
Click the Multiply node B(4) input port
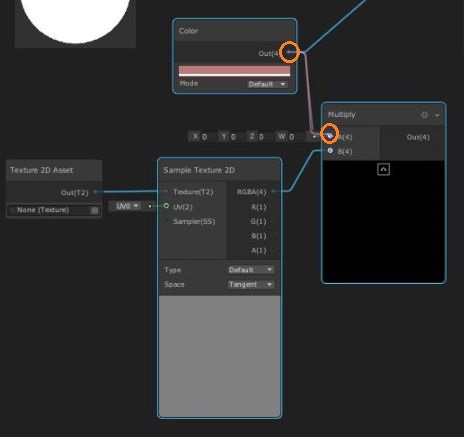pos(330,151)
